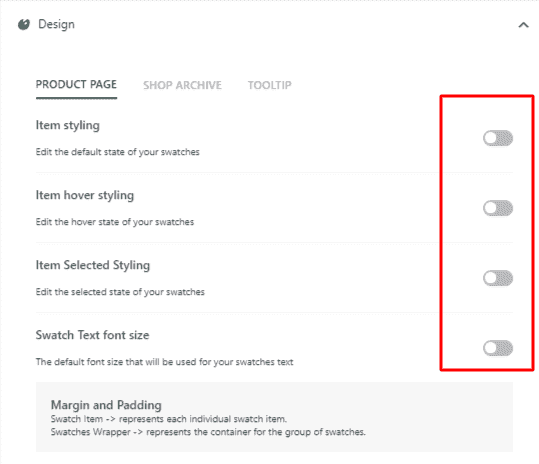Toggle the Item Selected Styling switch

[498, 278]
